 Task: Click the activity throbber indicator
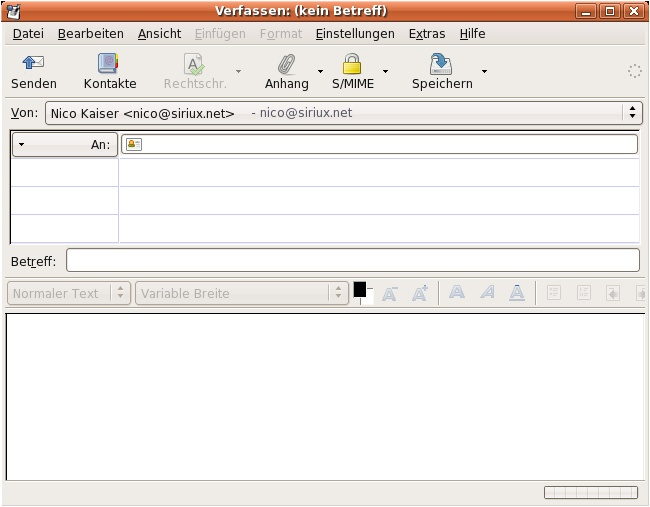[634, 71]
